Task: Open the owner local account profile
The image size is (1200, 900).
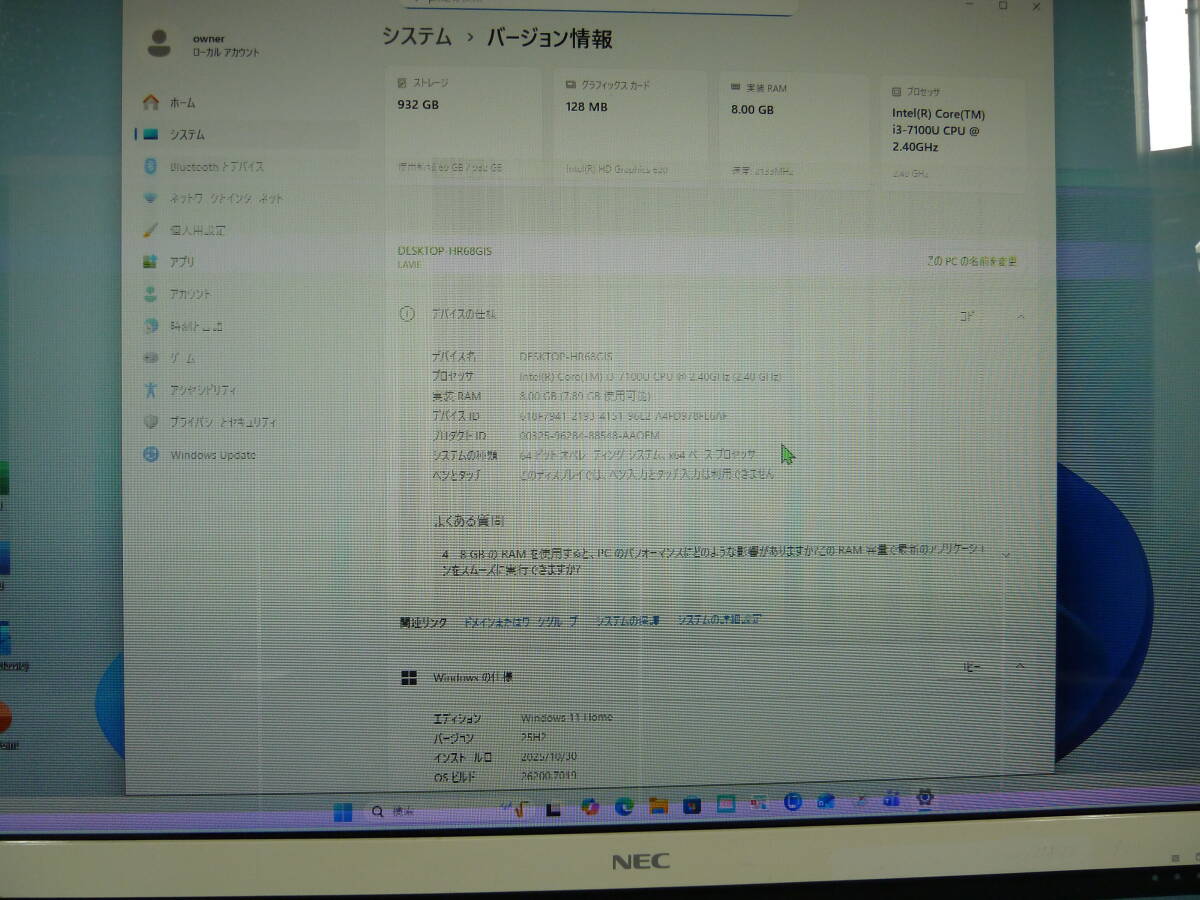Action: click(x=204, y=44)
